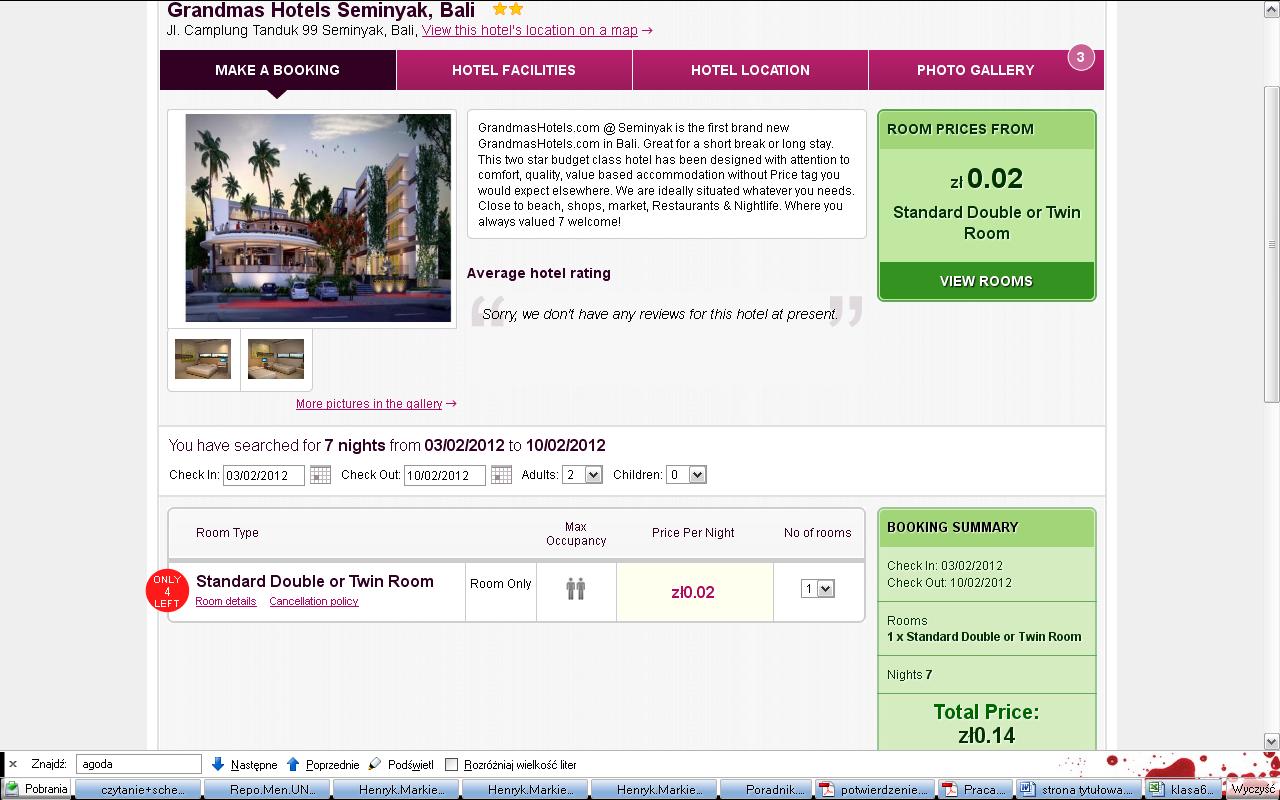Viewport: 1280px width, 800px height.
Task: Click the main hotel exterior photo
Action: (x=318, y=218)
